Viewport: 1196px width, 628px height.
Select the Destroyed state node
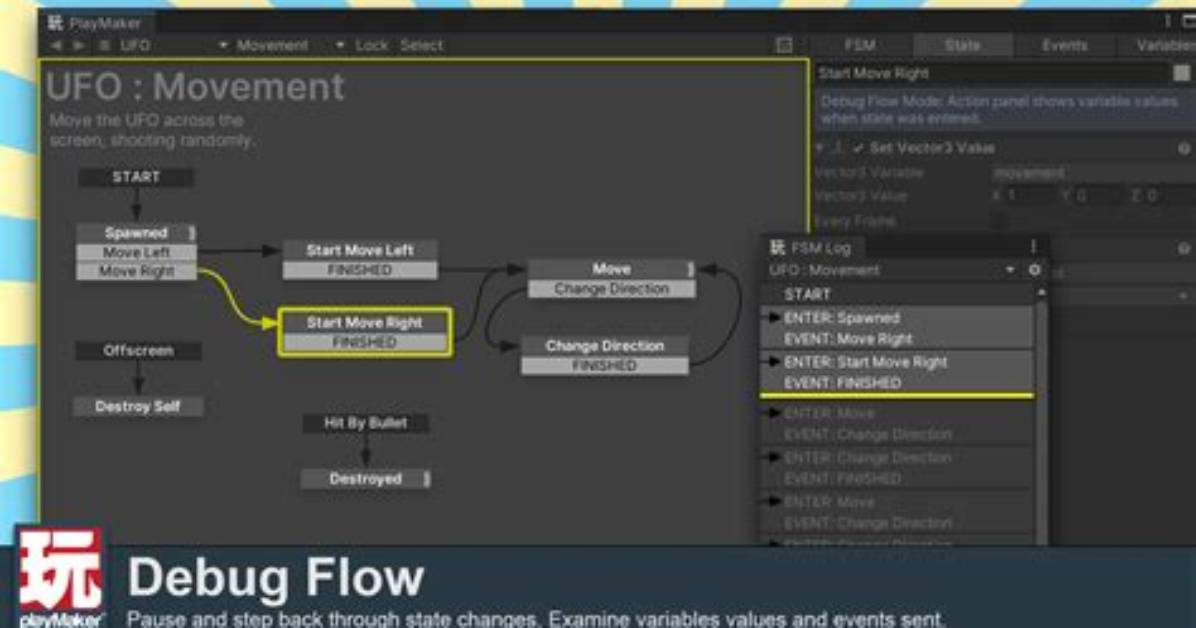click(365, 478)
